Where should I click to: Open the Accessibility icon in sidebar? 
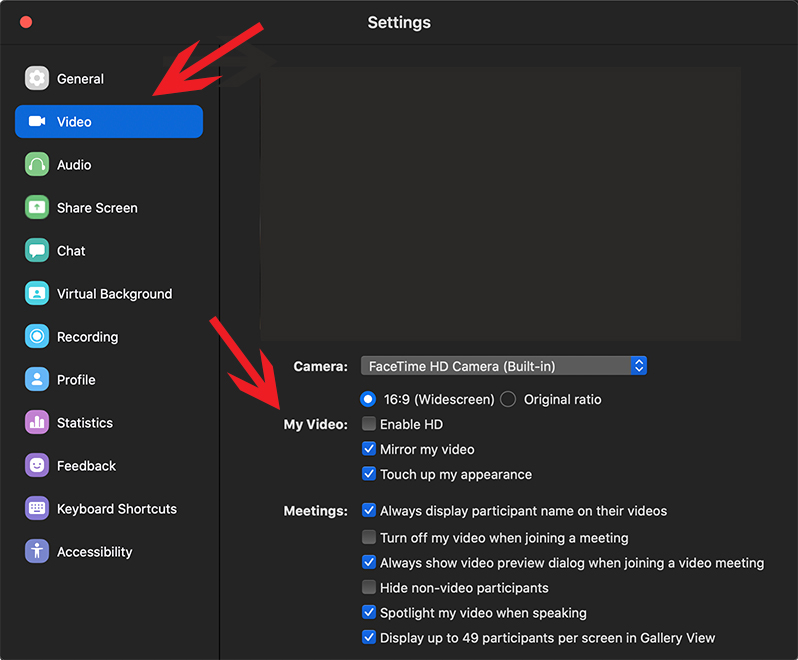pos(37,552)
